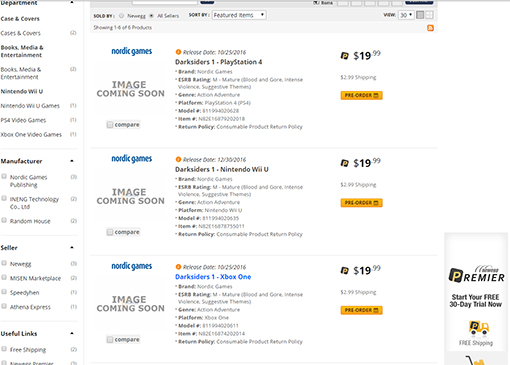Tick INENG Technology Co., Ltd filter
Image resolution: width=510 pixels, height=365 pixels.
tap(4, 198)
